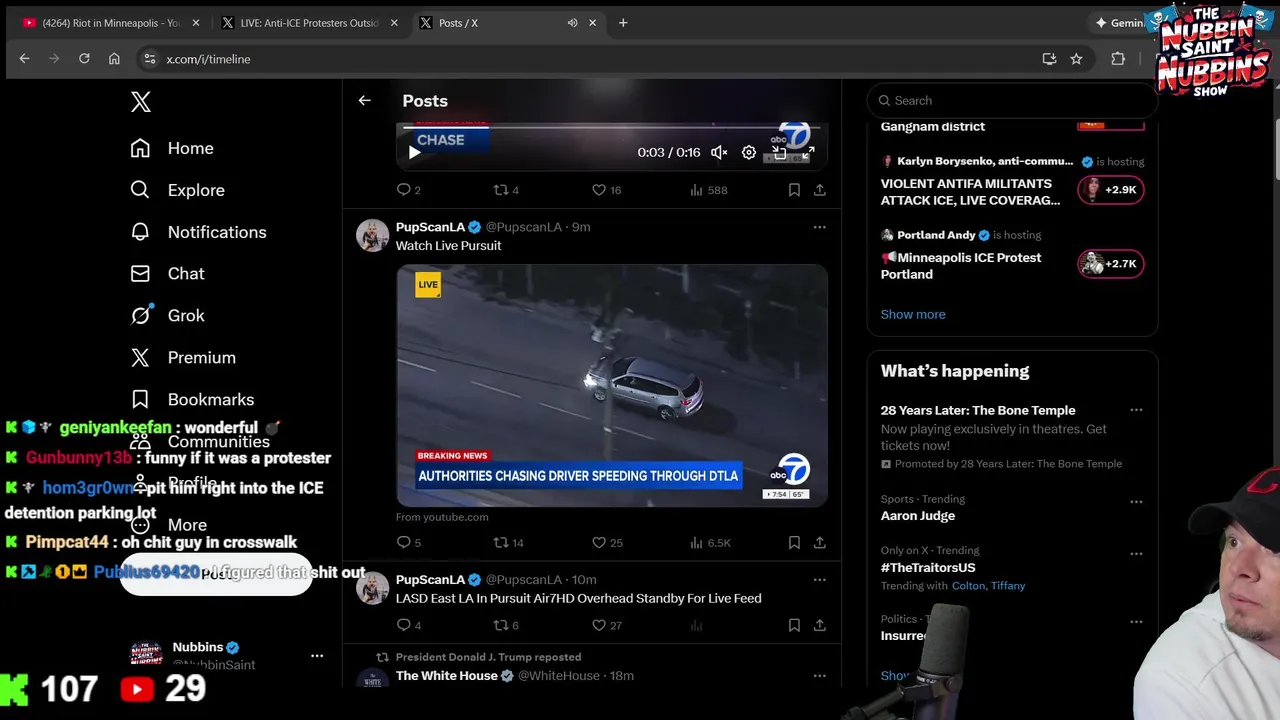Image resolution: width=1280 pixels, height=720 pixels.
Task: Open options for 28 Years Later promoted trend
Action: coord(1136,410)
